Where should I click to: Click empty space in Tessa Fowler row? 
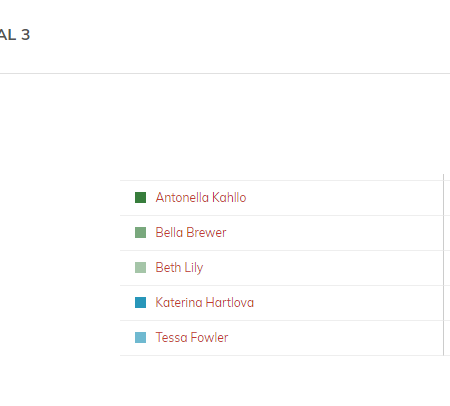[x=333, y=338]
